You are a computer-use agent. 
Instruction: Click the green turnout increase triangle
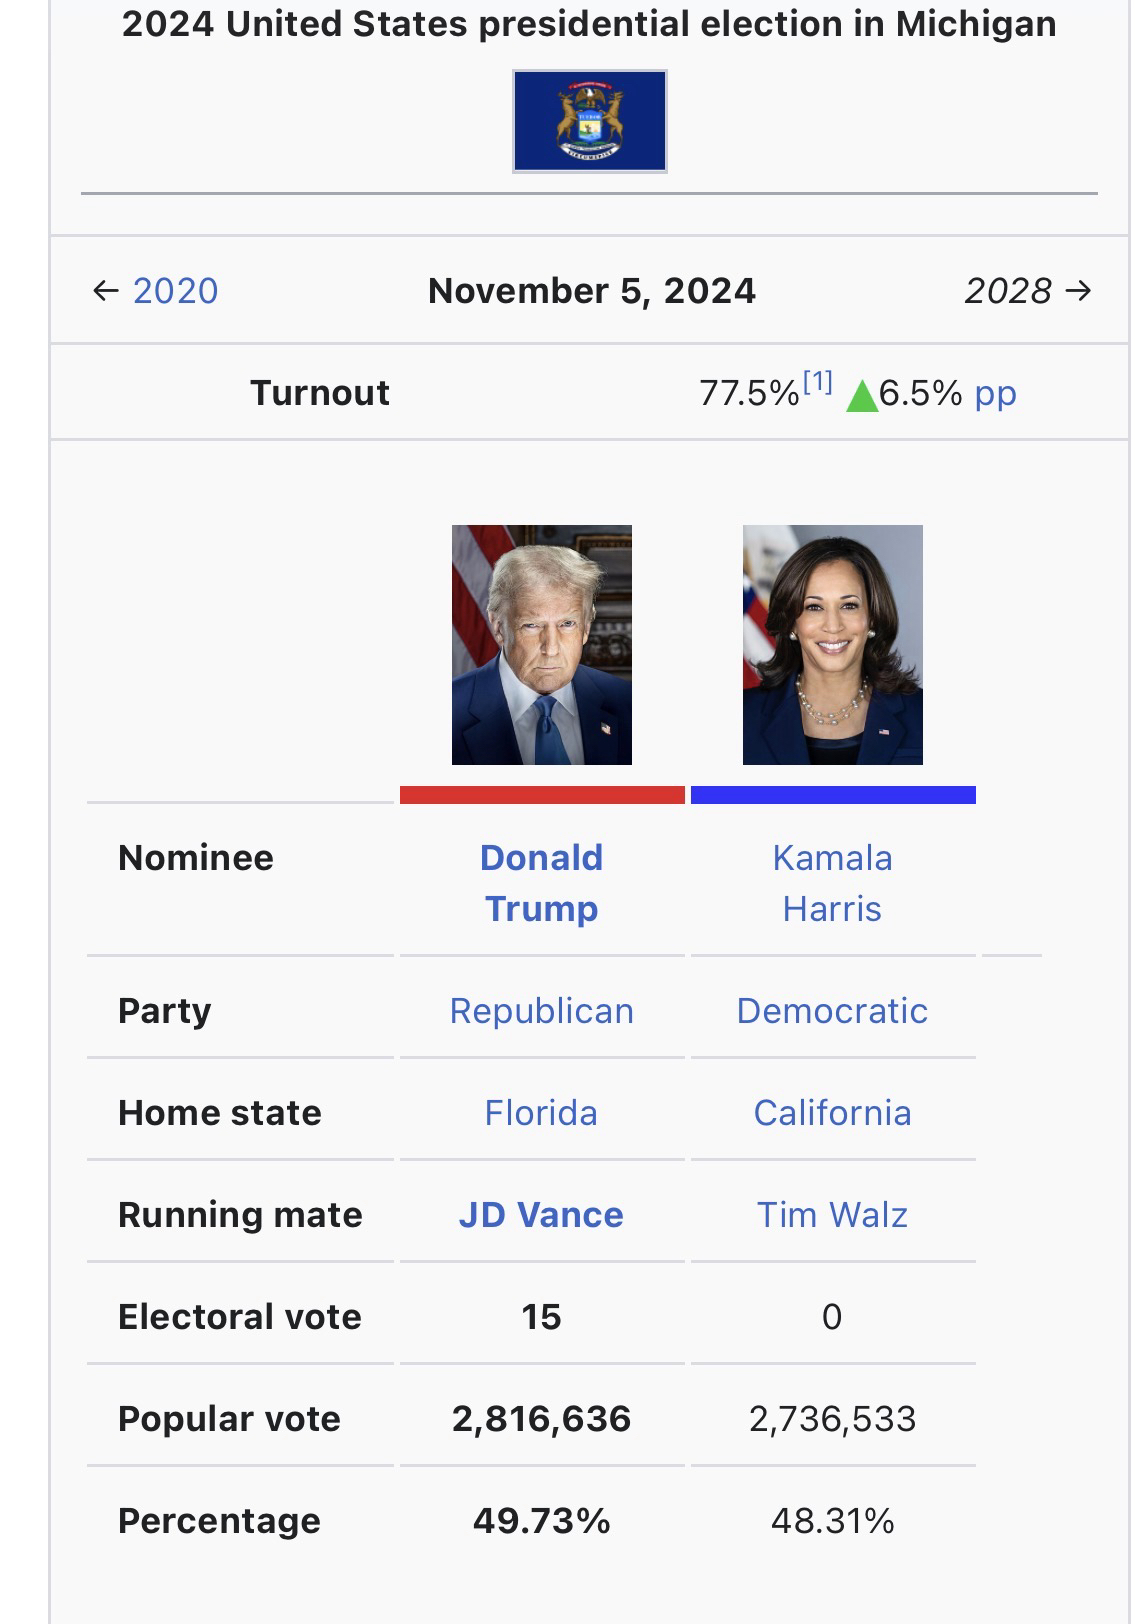click(x=861, y=397)
